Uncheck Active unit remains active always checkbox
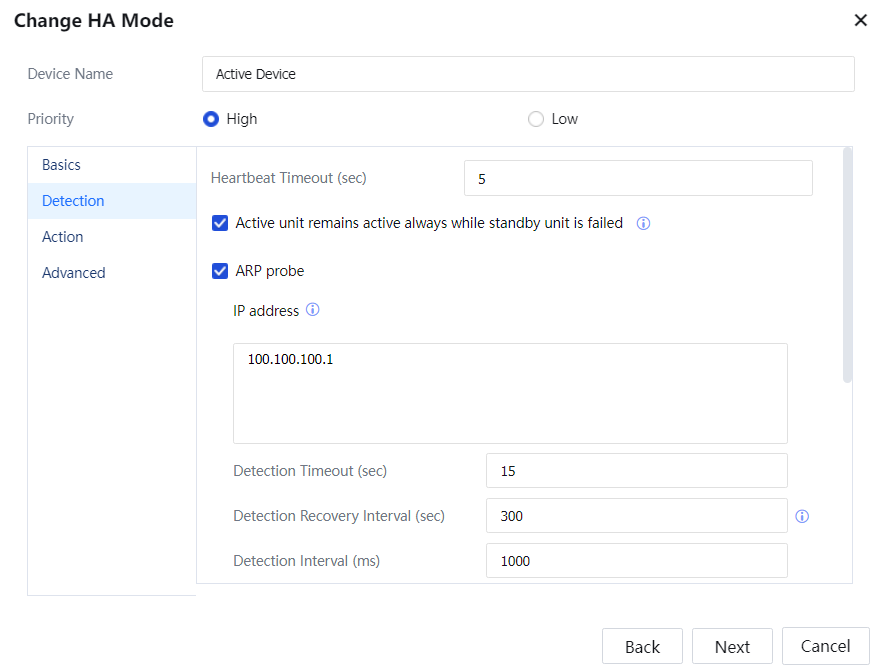Viewport: 878px width, 672px height. tap(220, 223)
